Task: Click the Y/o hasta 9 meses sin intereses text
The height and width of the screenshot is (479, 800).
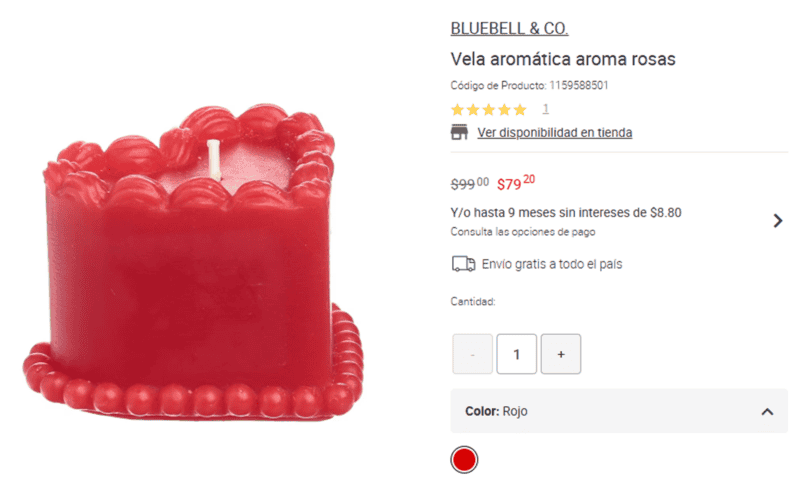Action: (x=566, y=213)
